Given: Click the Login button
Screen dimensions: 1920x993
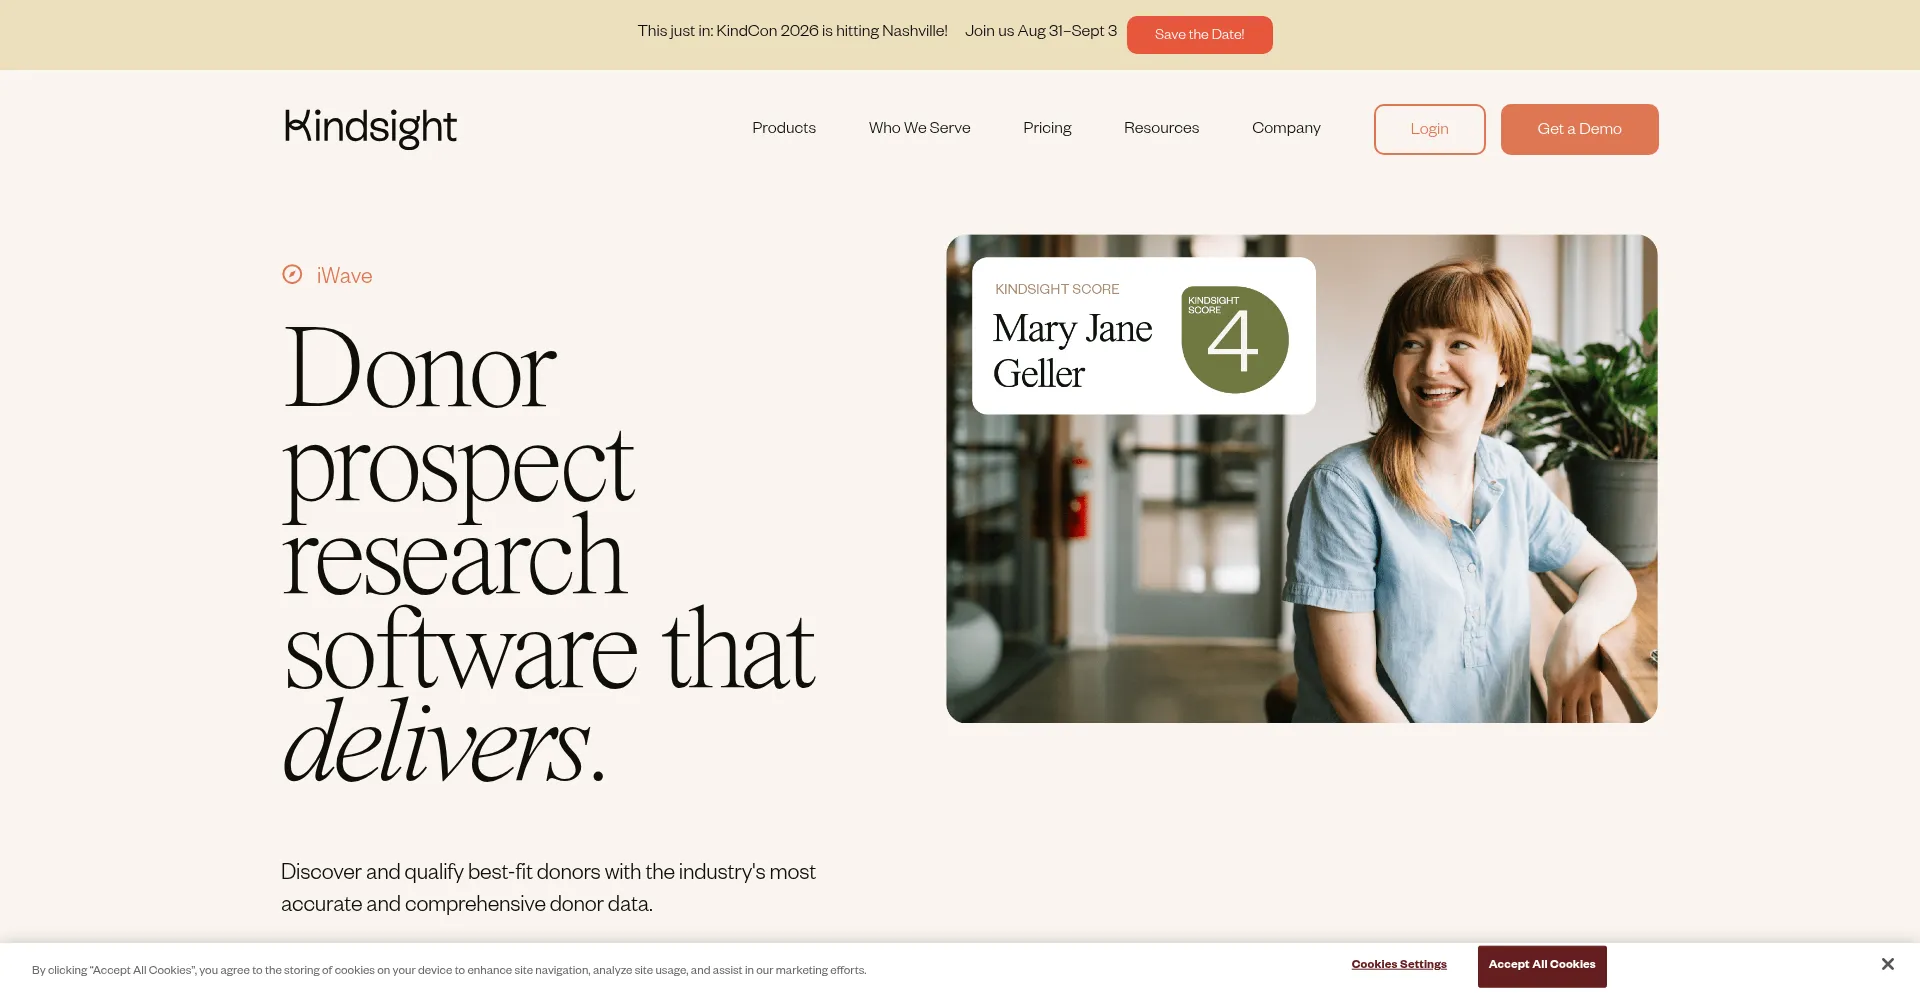Looking at the screenshot, I should [x=1429, y=129].
